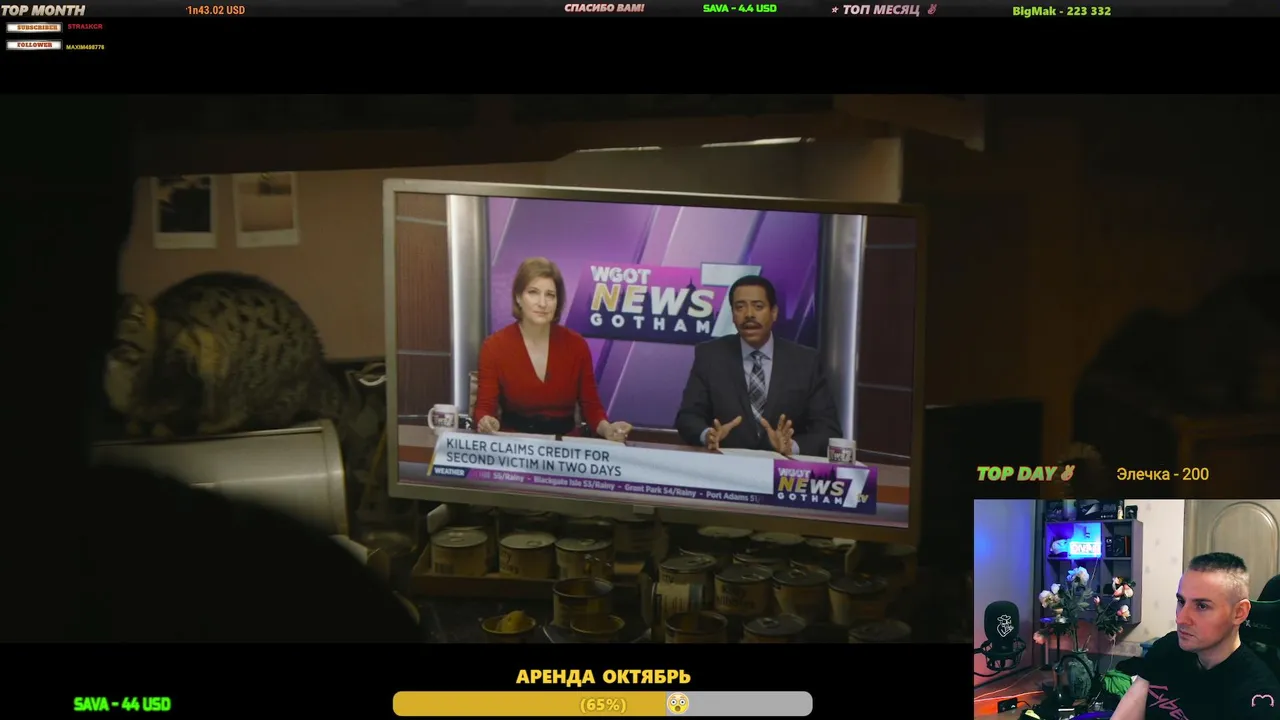Click the streamer webcam feed
The height and width of the screenshot is (720, 1280).
[x=1127, y=609]
